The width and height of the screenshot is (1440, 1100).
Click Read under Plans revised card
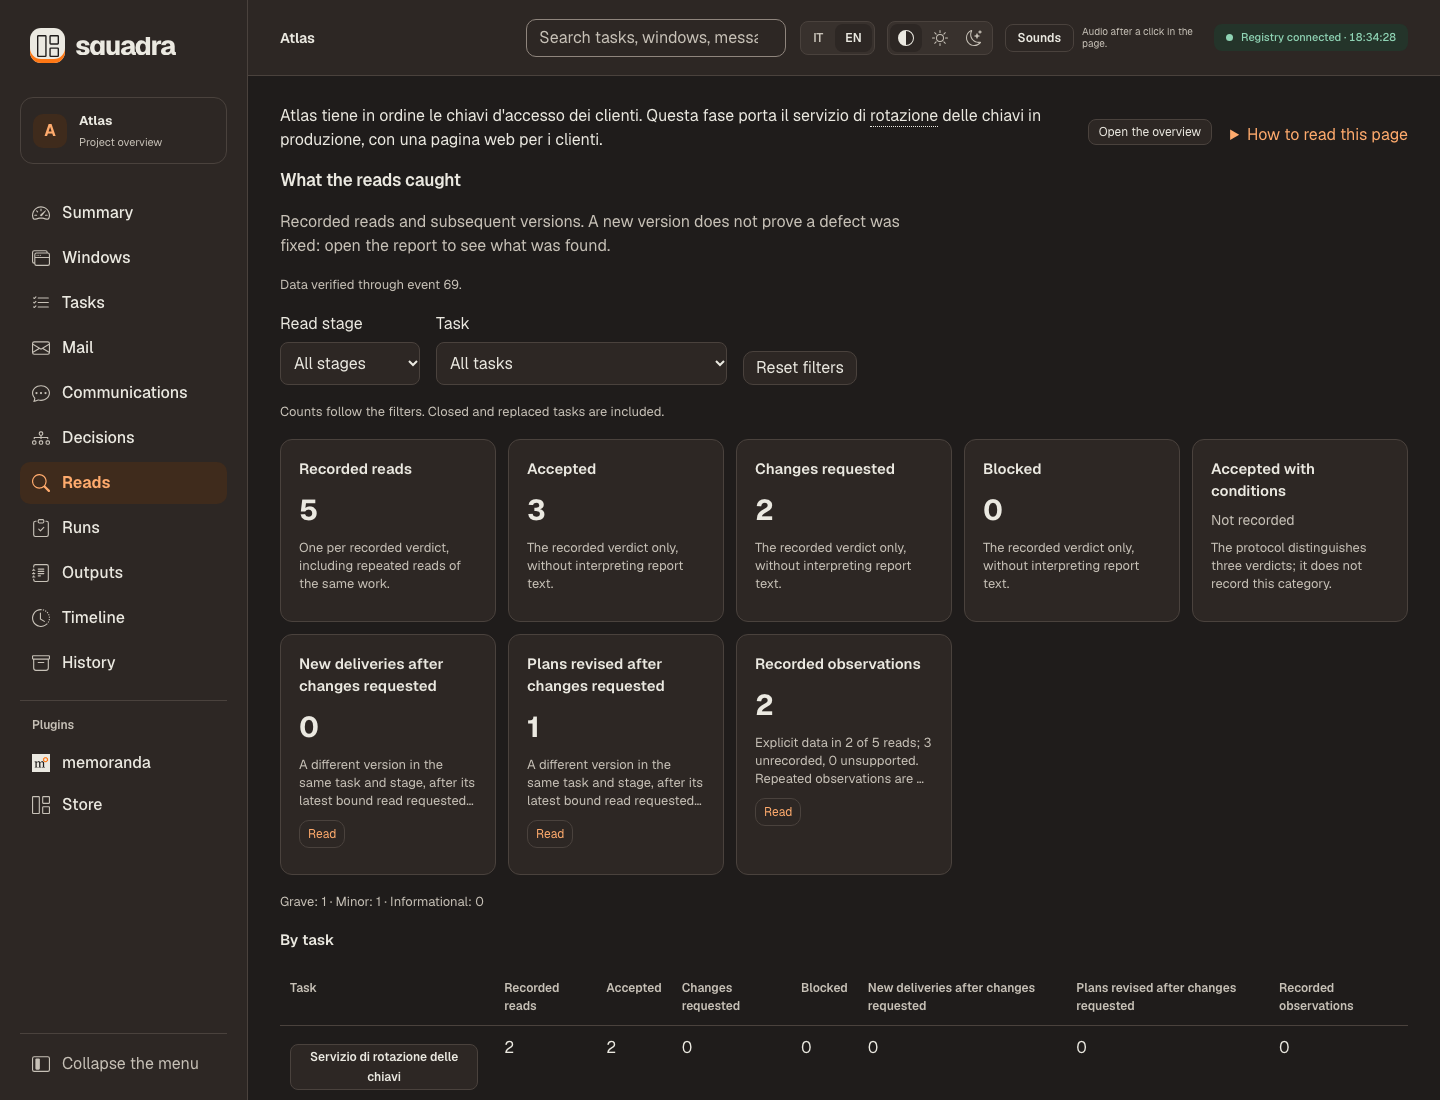(x=550, y=834)
